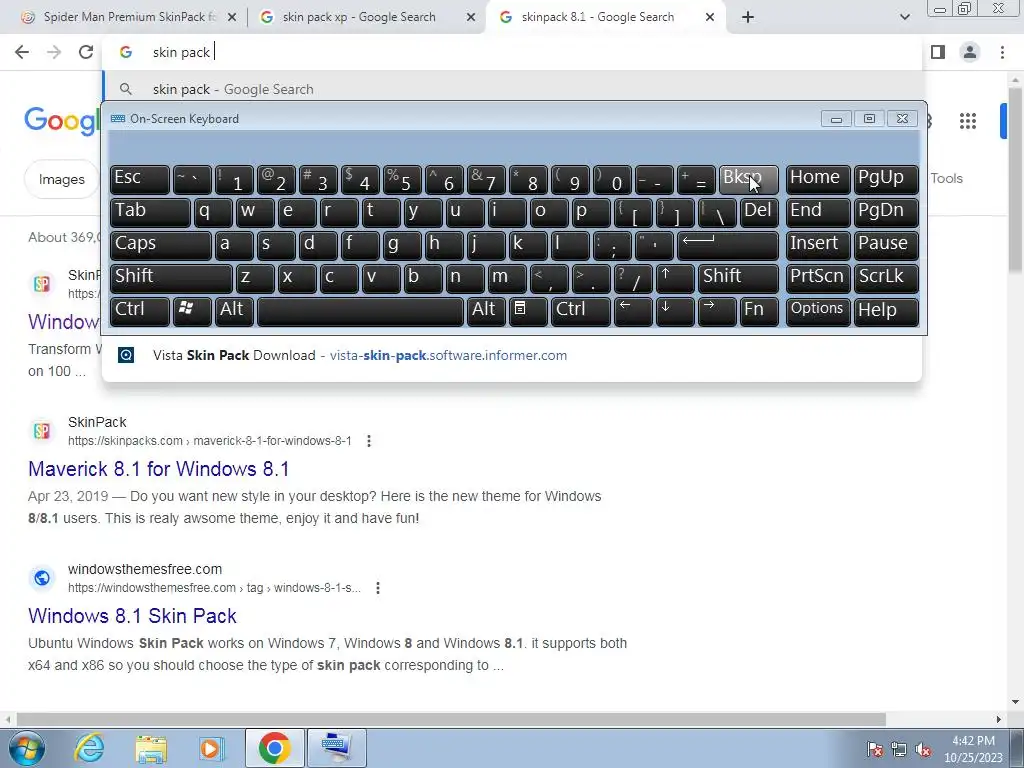The height and width of the screenshot is (768, 1024).
Task: Open Chrome's three-dot menu
Action: (1002, 52)
